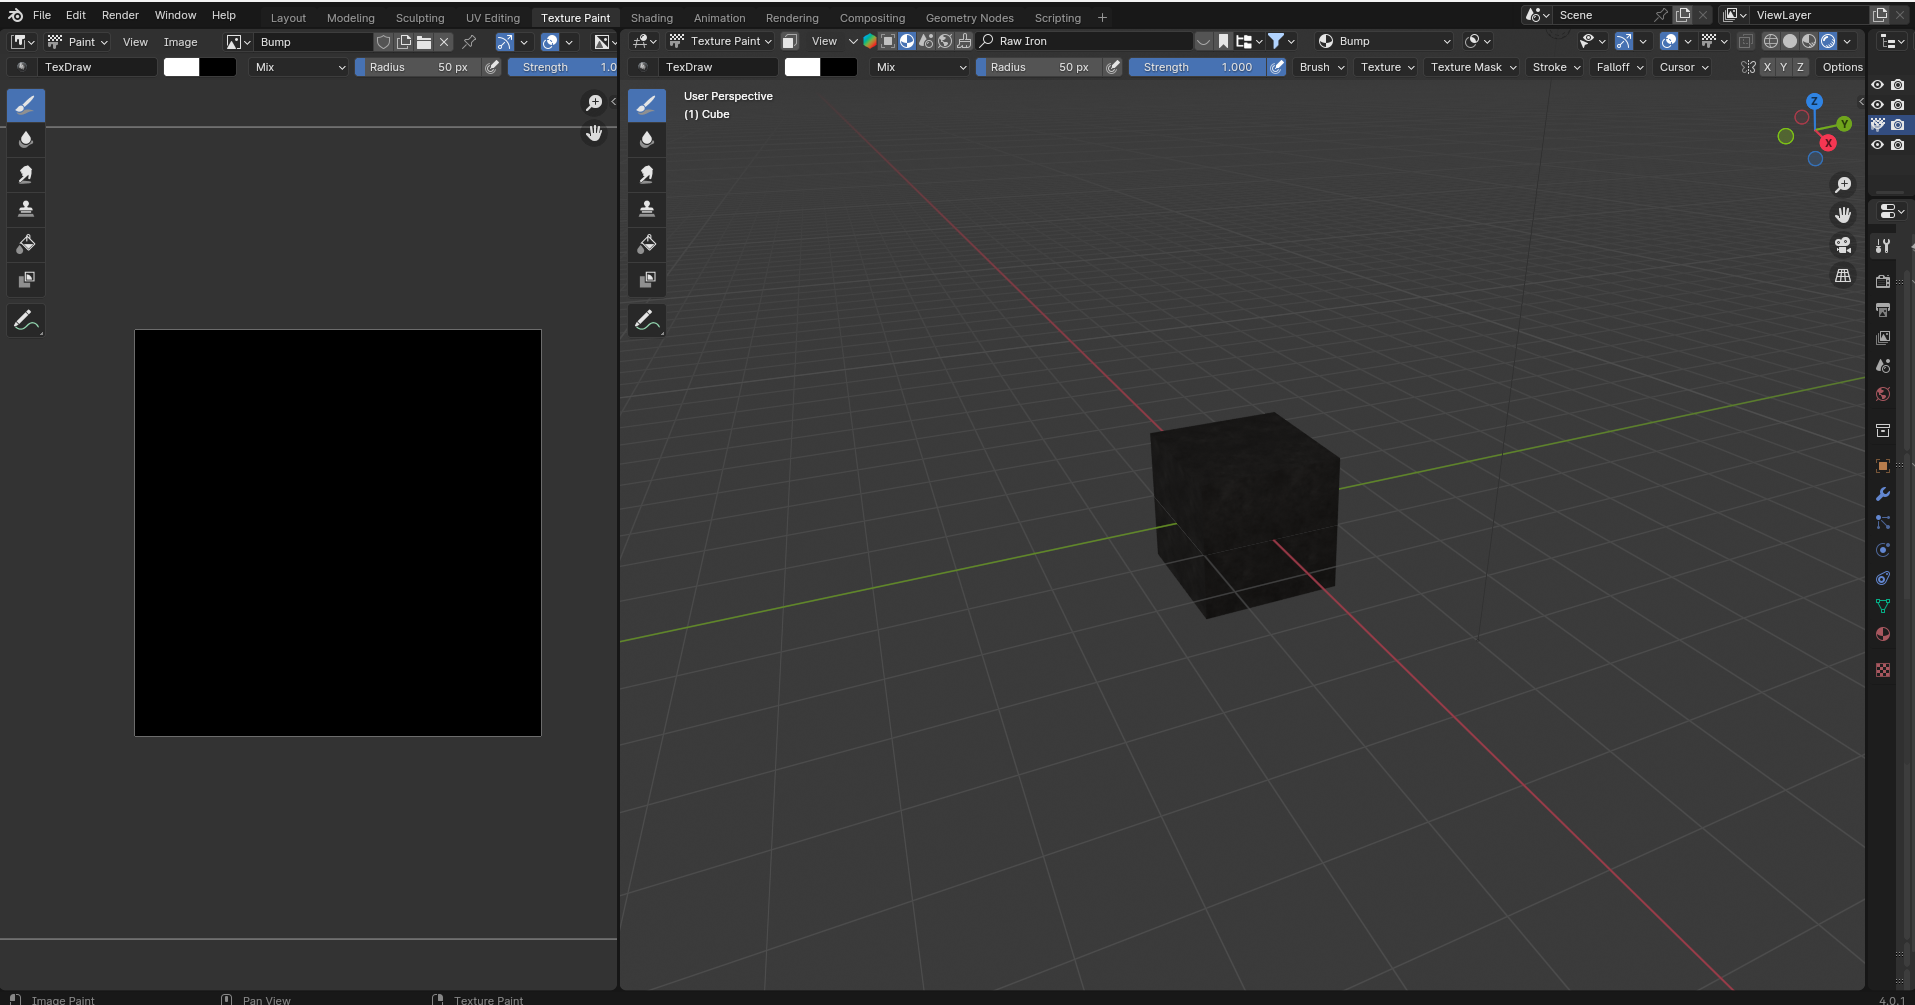Screen dimensions: 1915x1005
Task: Select the Fill bucket tool in 3D viewport toolbar
Action: point(647,244)
